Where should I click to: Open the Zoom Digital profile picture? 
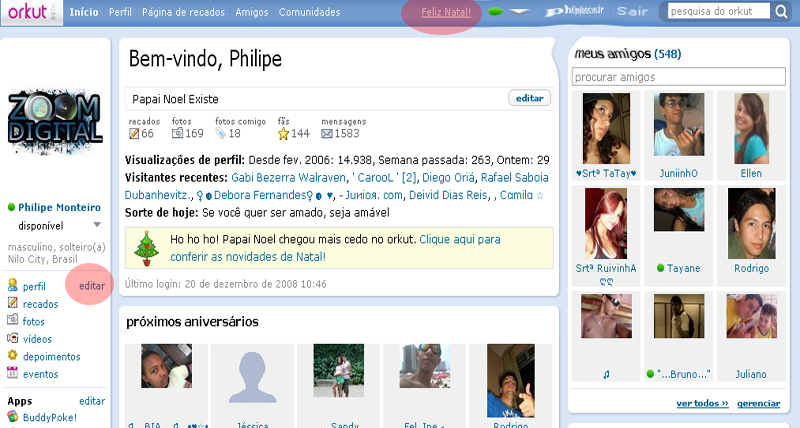pyautogui.click(x=55, y=122)
